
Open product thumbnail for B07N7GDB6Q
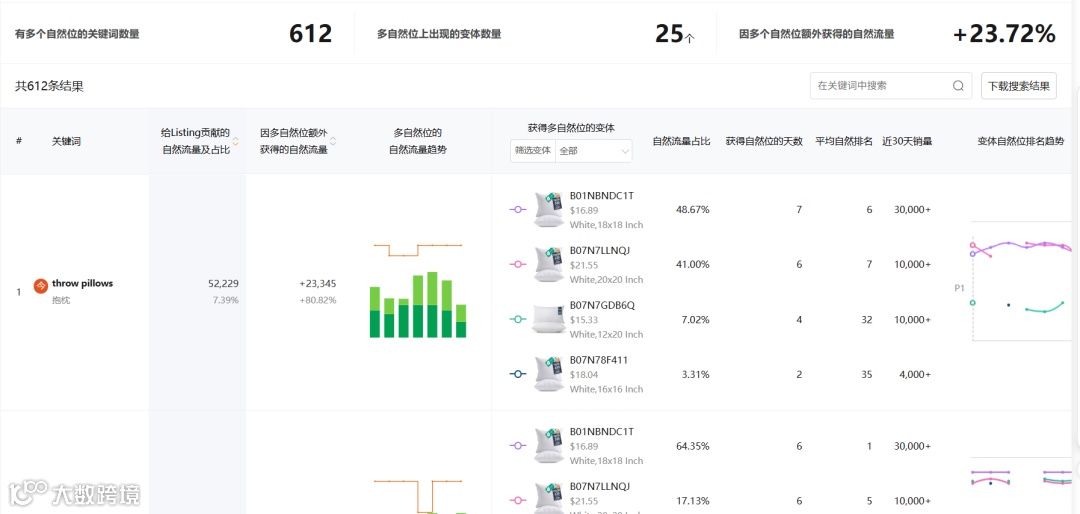549,320
